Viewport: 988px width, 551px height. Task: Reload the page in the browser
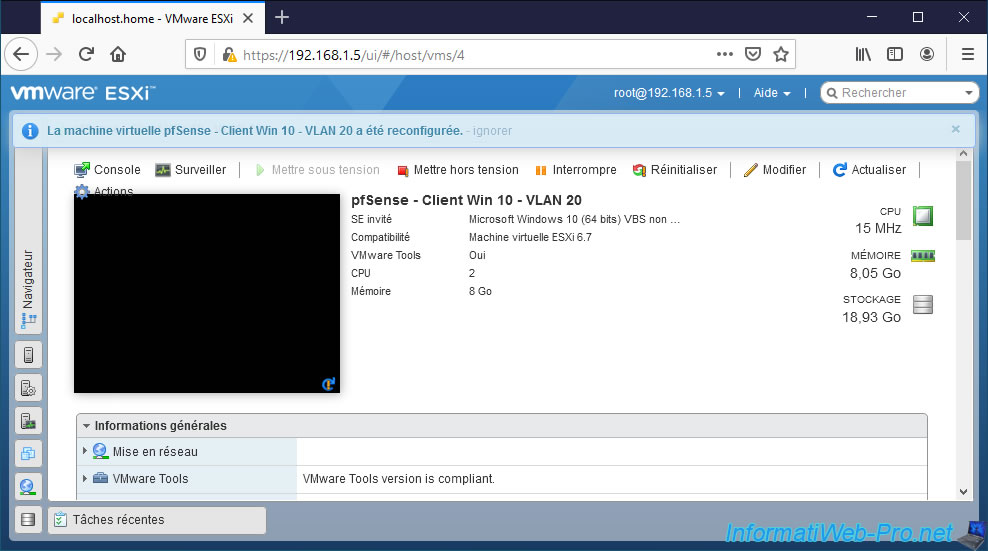pos(86,54)
